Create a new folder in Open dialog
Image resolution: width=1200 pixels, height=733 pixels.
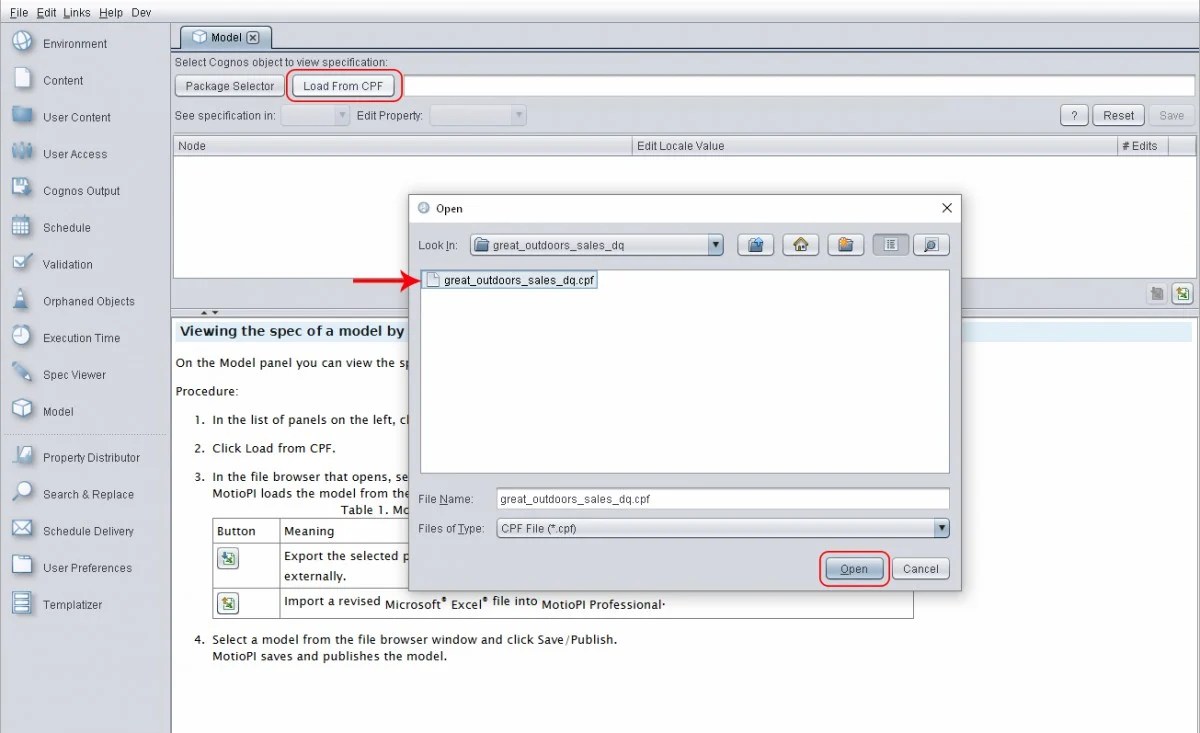click(x=845, y=244)
